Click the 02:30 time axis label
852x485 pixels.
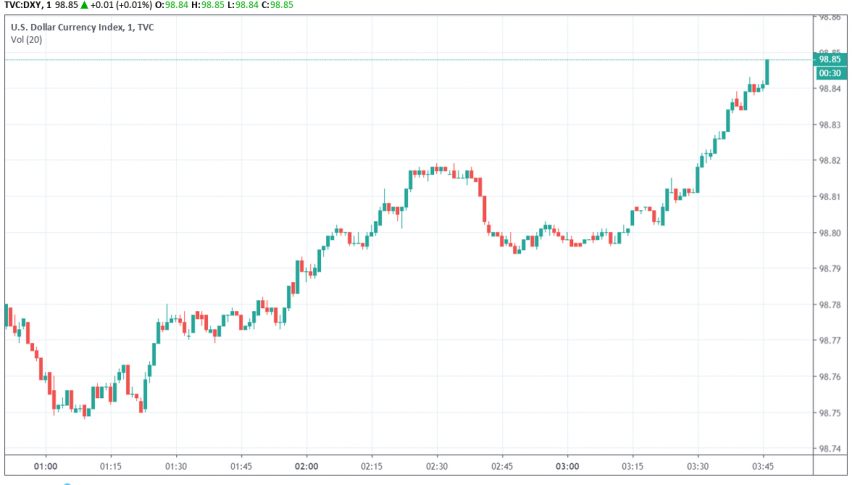pyautogui.click(x=437, y=467)
